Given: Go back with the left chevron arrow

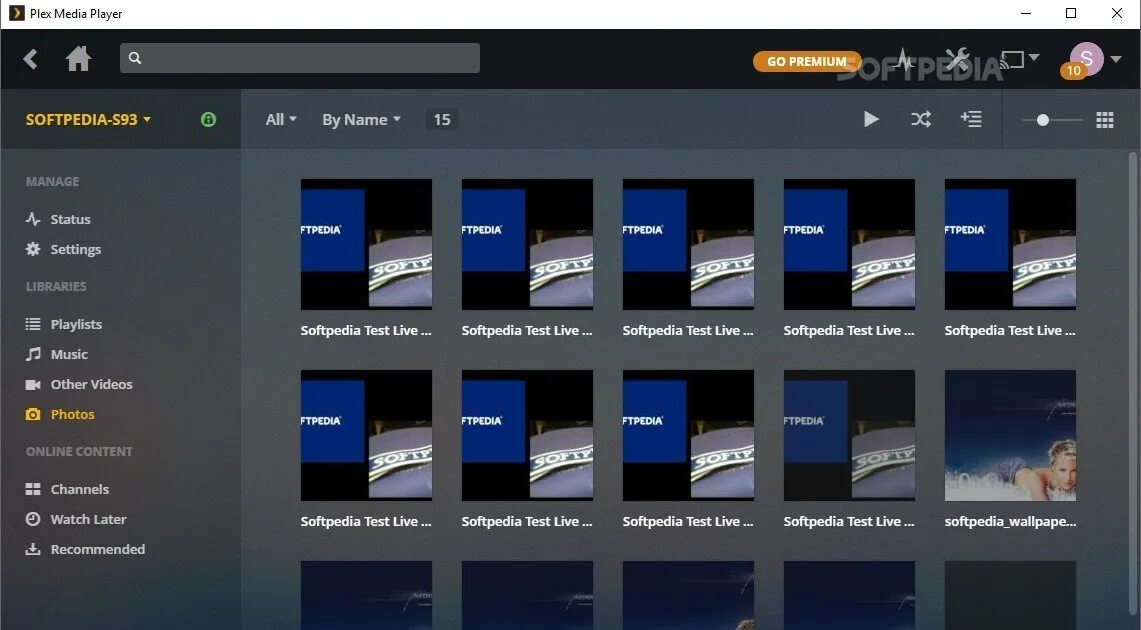Looking at the screenshot, I should point(30,59).
